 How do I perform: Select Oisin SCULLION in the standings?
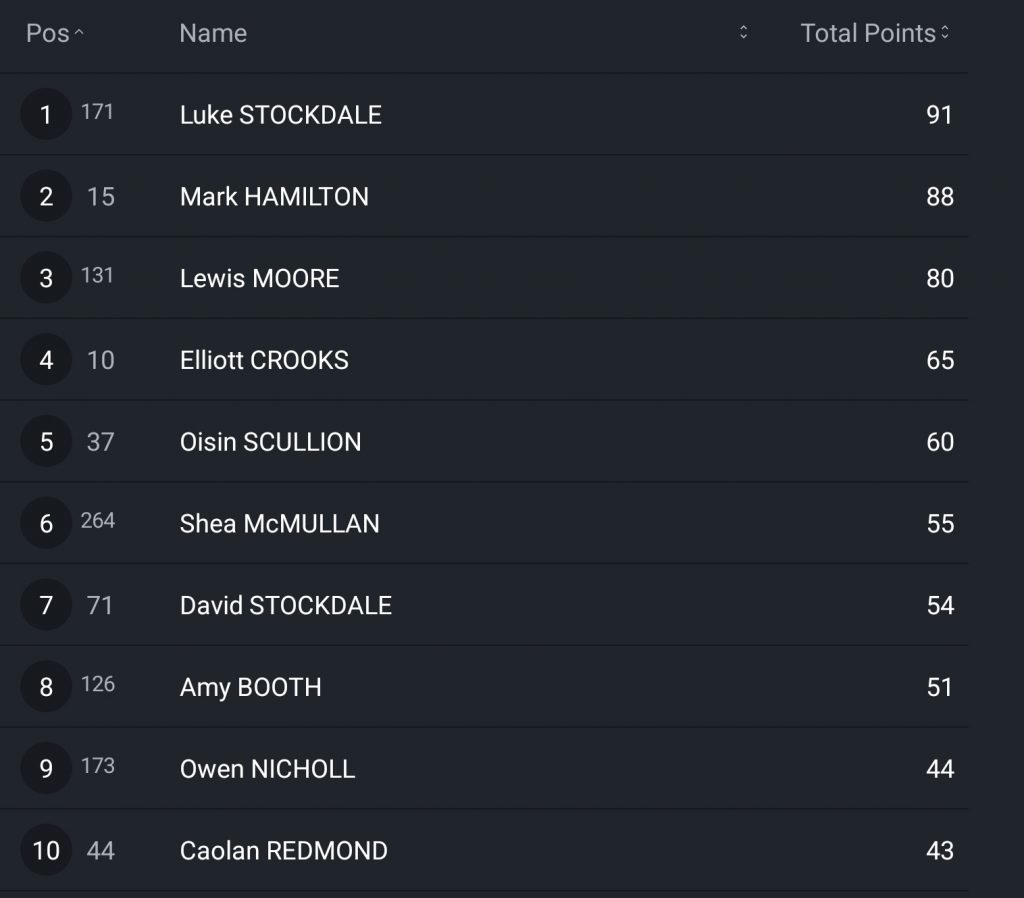270,442
